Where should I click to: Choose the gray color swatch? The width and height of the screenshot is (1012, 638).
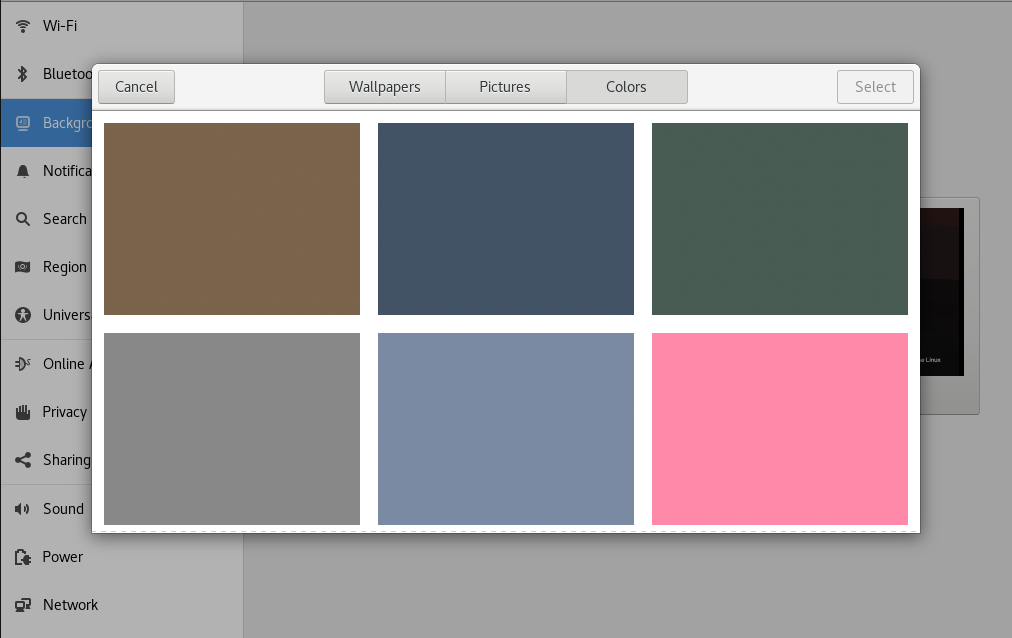point(232,429)
